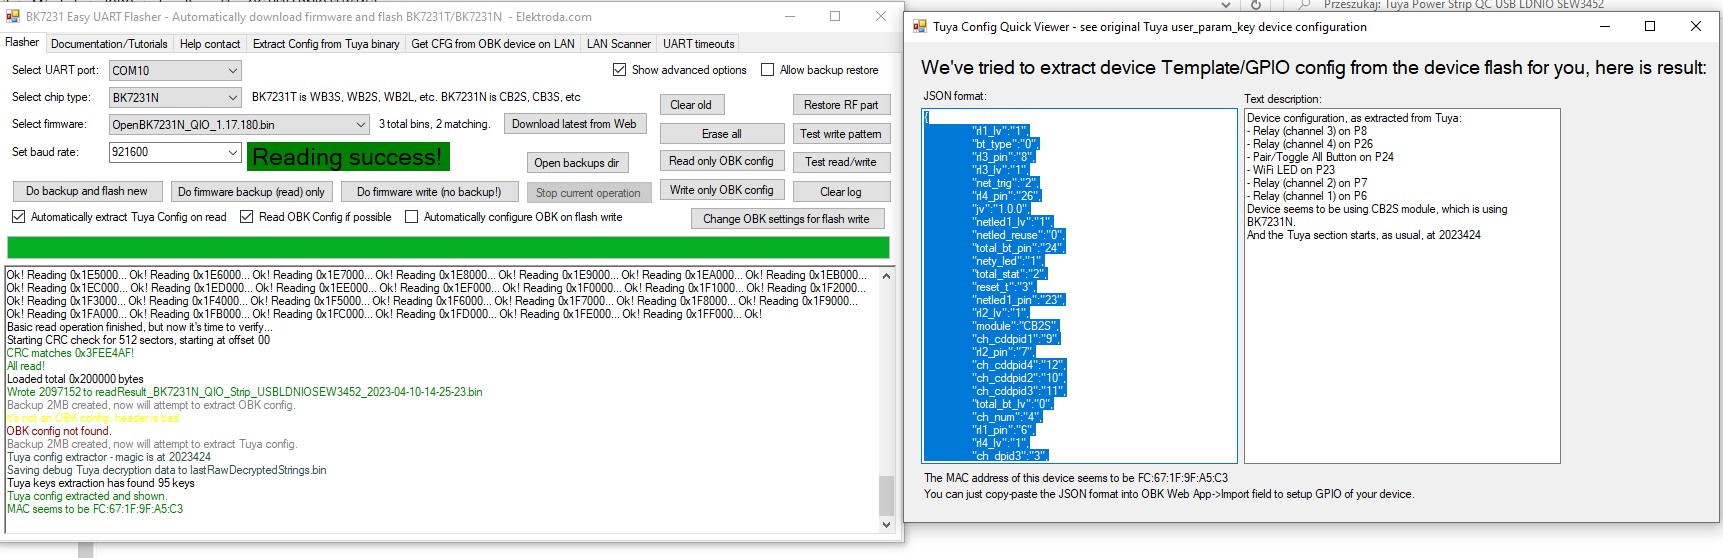Toggle Read OBK Config if possible
1723x558 pixels.
point(247,217)
